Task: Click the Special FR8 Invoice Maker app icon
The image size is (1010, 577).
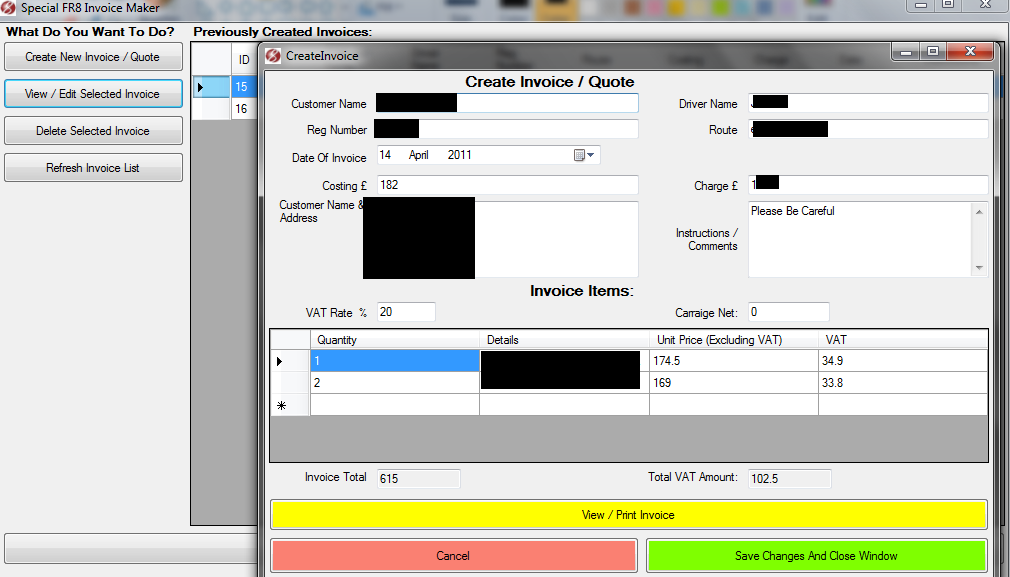Action: tap(10, 8)
